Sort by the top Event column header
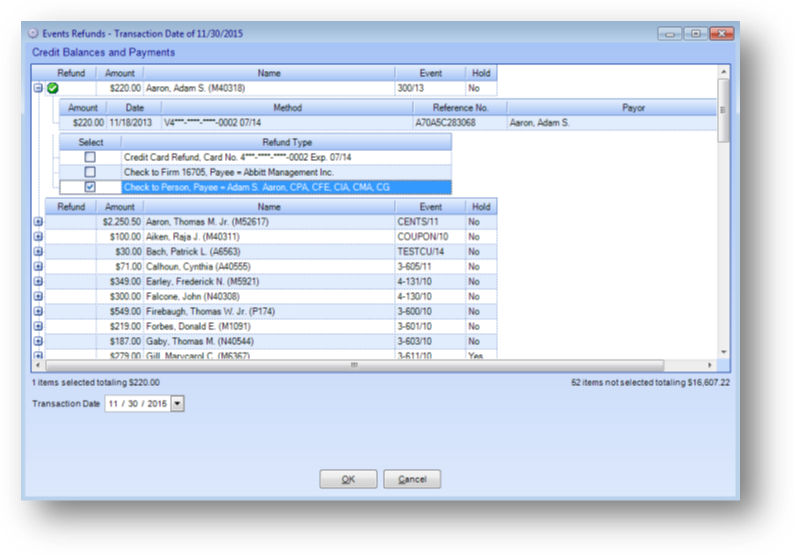The image size is (795, 554). click(x=430, y=73)
